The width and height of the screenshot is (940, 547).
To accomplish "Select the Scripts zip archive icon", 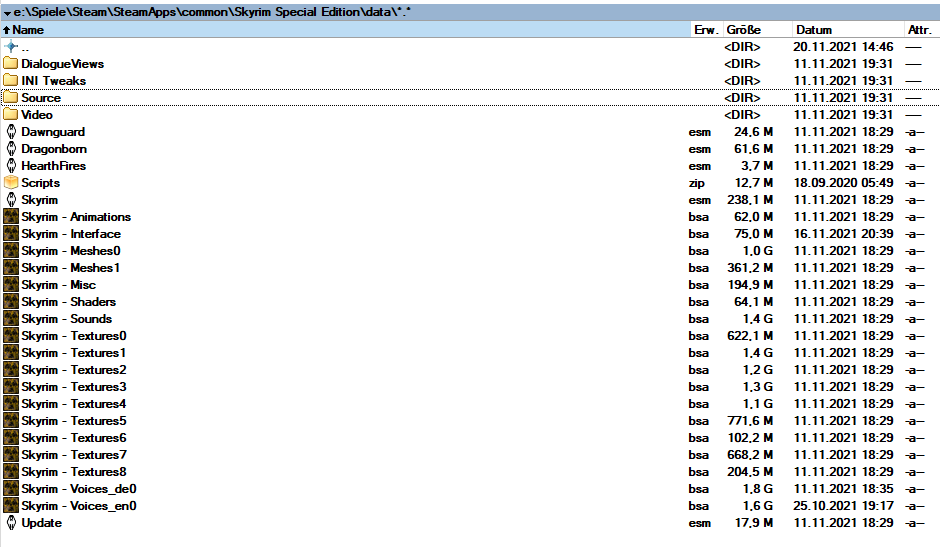I will click(11, 183).
